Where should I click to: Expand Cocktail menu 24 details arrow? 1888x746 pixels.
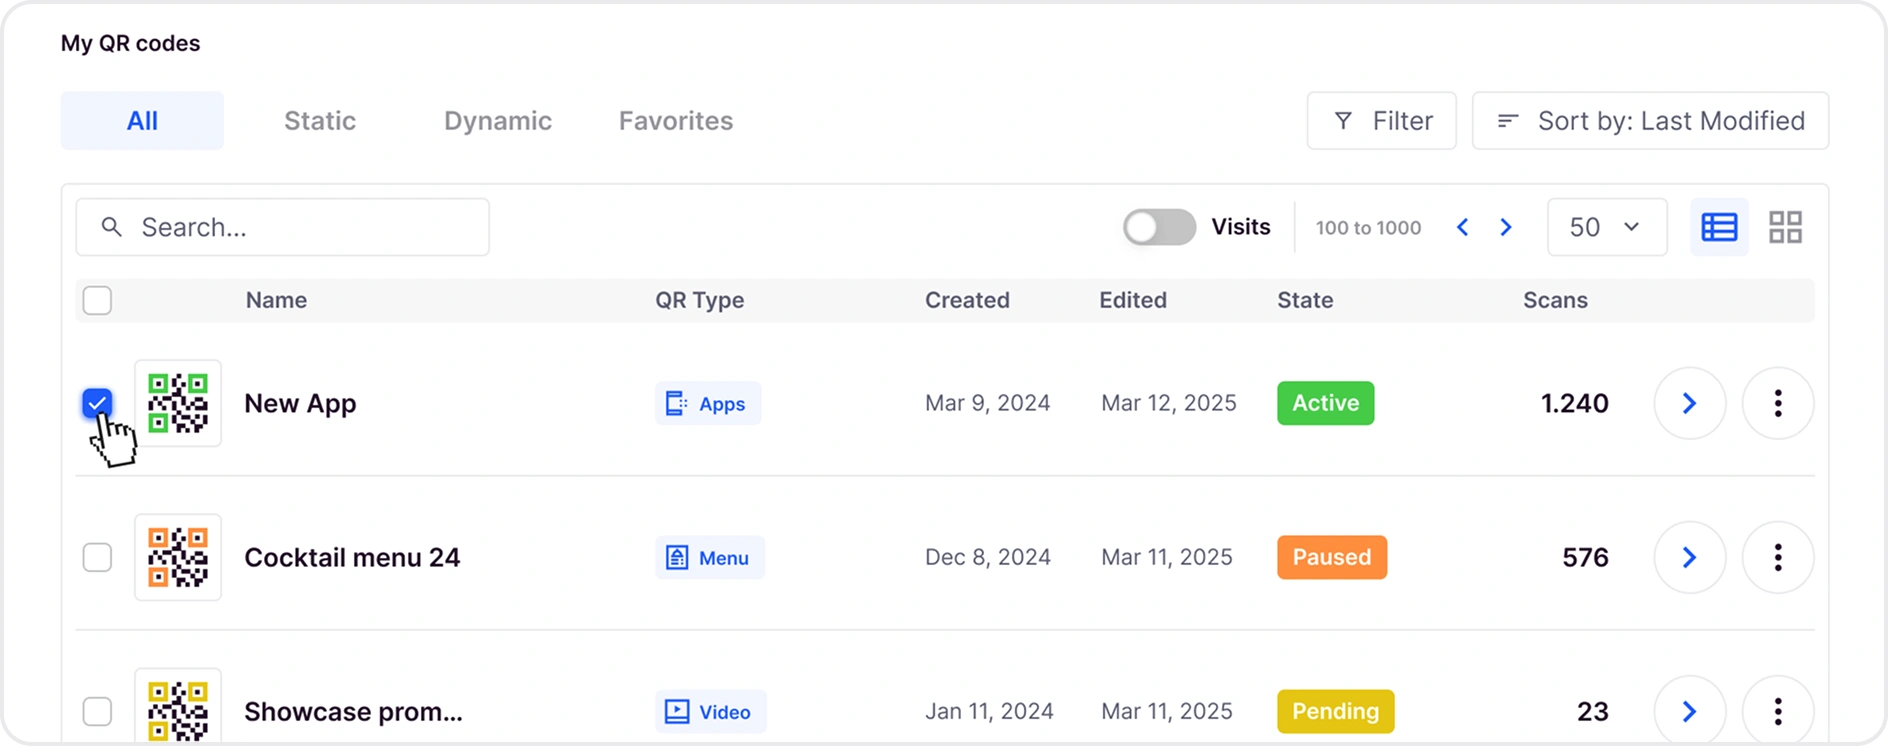pos(1689,557)
